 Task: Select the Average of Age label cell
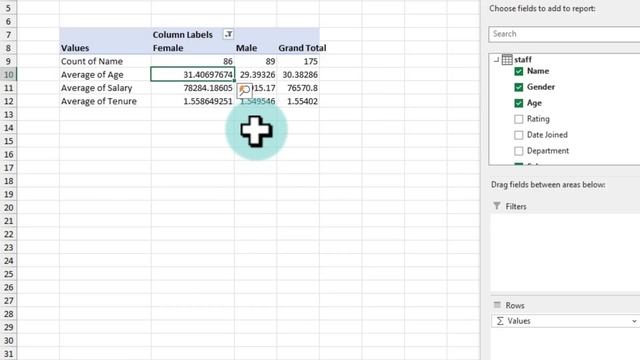105,75
